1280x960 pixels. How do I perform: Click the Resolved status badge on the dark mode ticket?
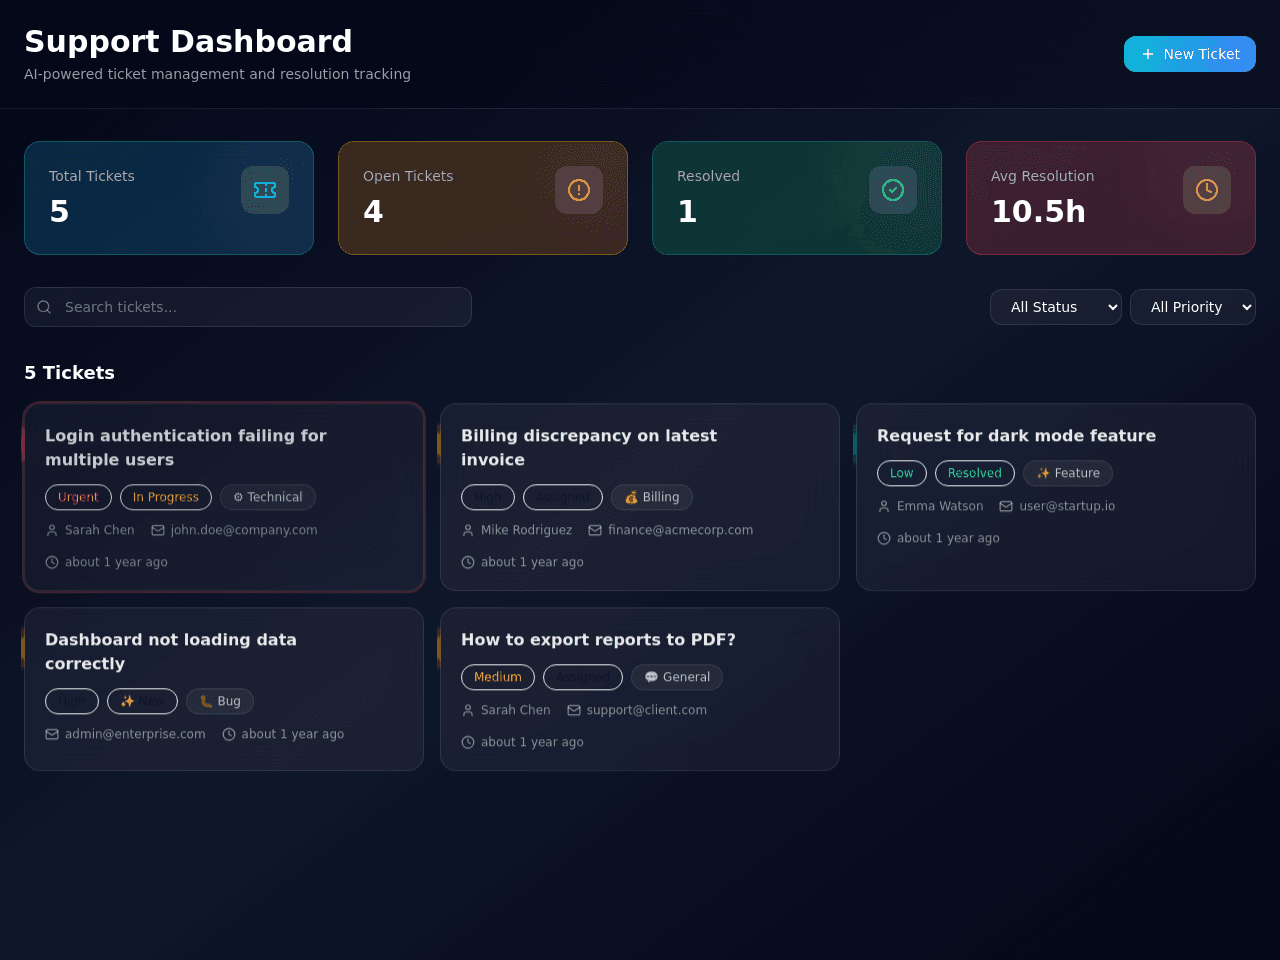pos(975,473)
